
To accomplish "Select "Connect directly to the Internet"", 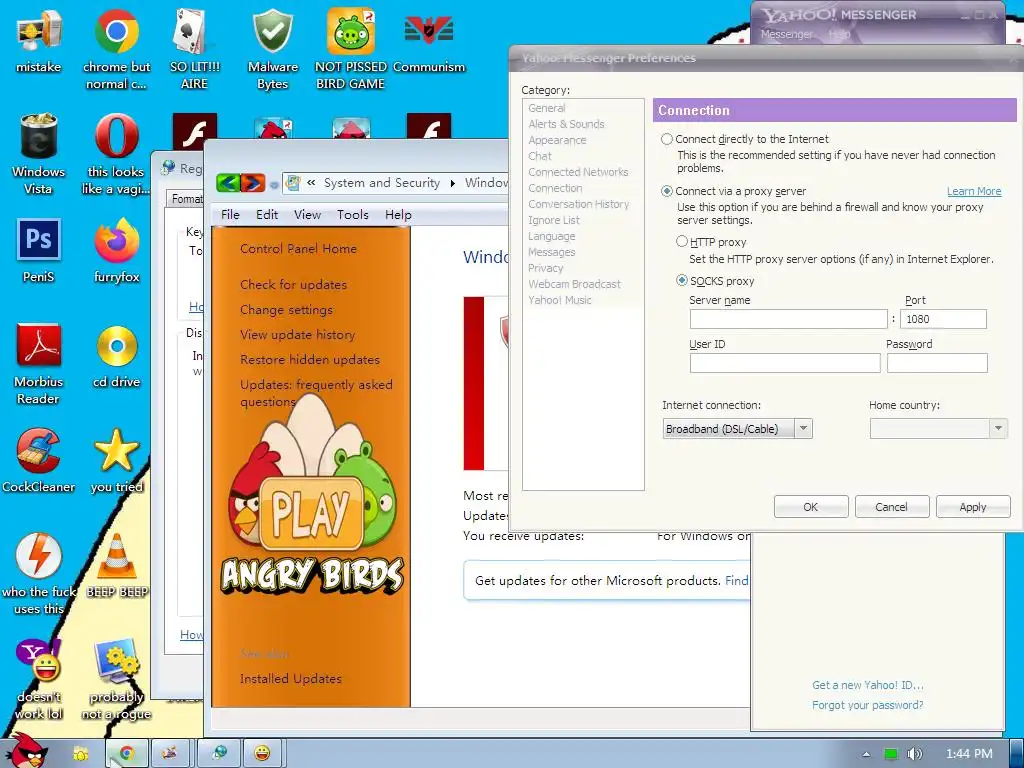I will [667, 139].
